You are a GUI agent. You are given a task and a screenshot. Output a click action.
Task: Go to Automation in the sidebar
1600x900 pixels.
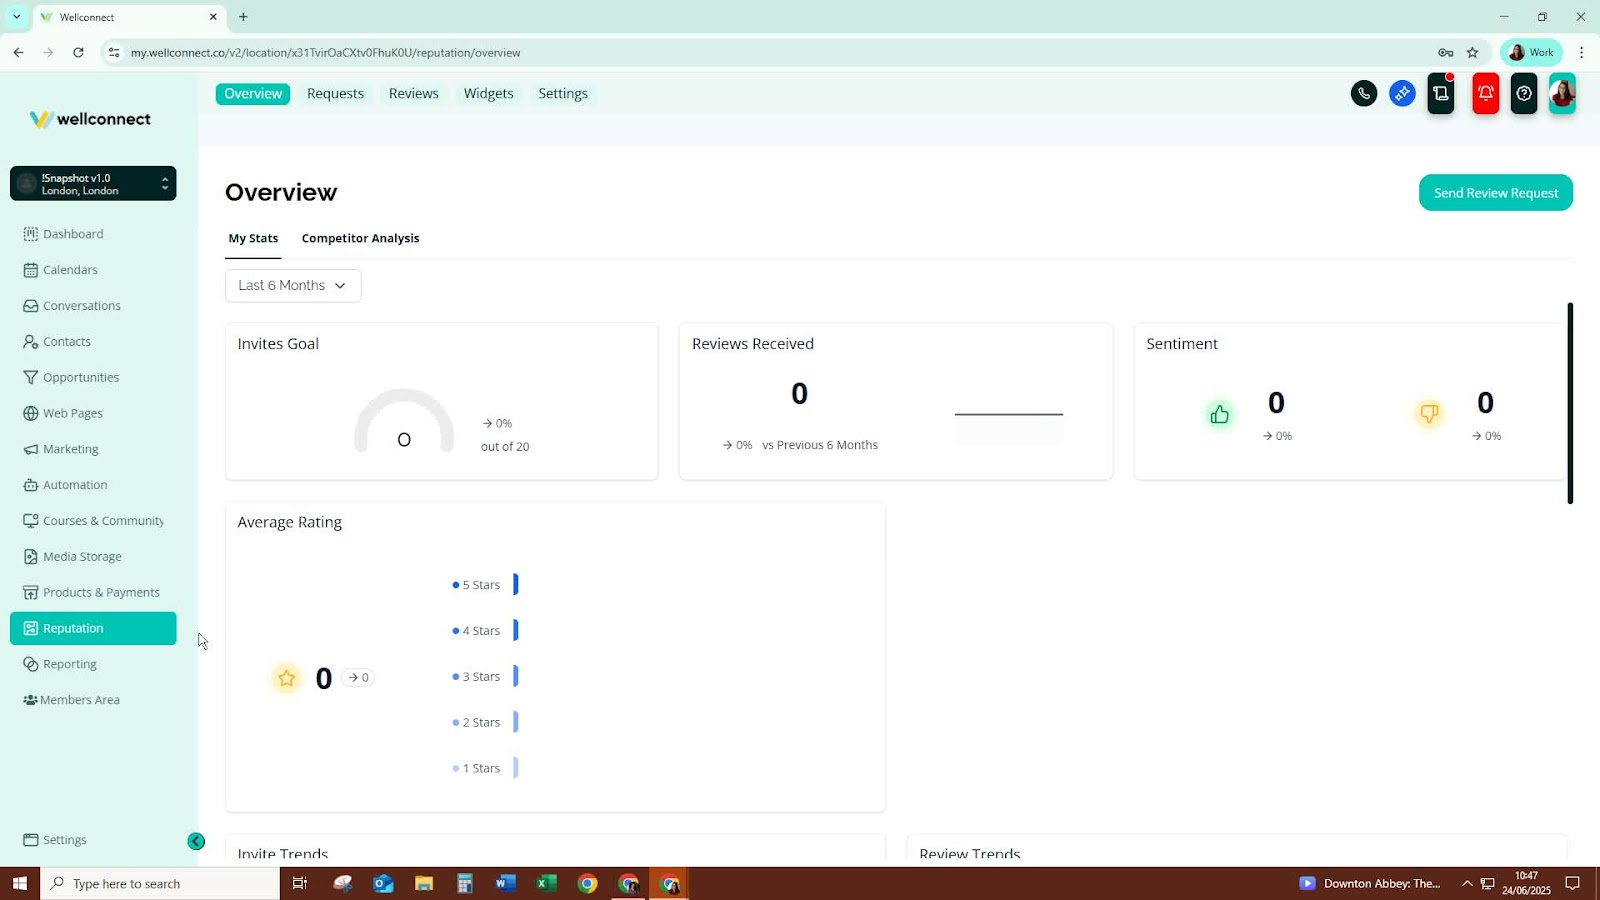(x=74, y=485)
